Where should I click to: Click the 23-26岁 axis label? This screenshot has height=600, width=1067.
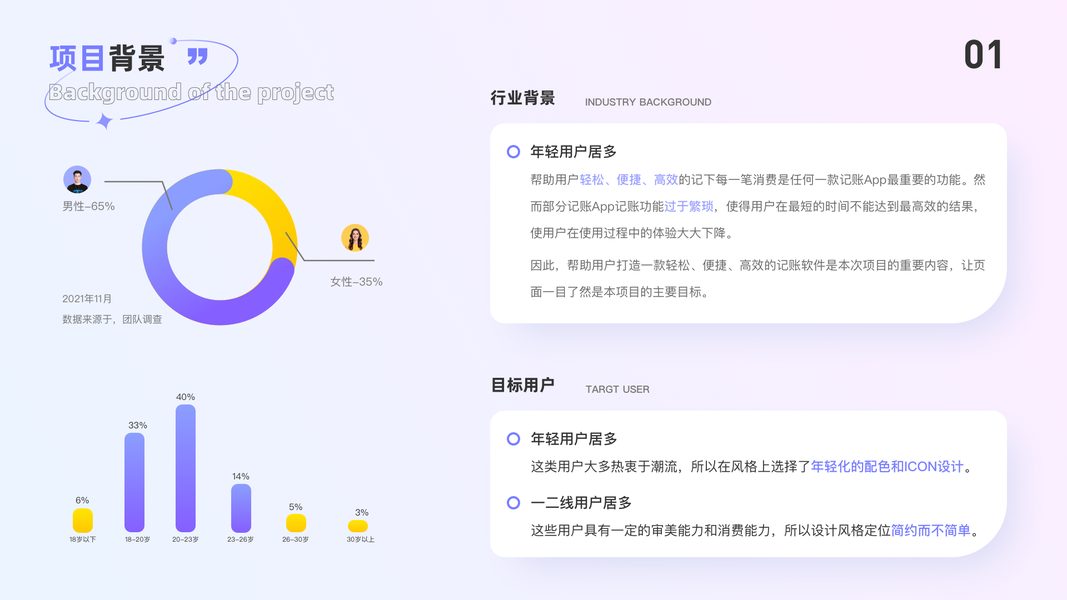coord(241,539)
